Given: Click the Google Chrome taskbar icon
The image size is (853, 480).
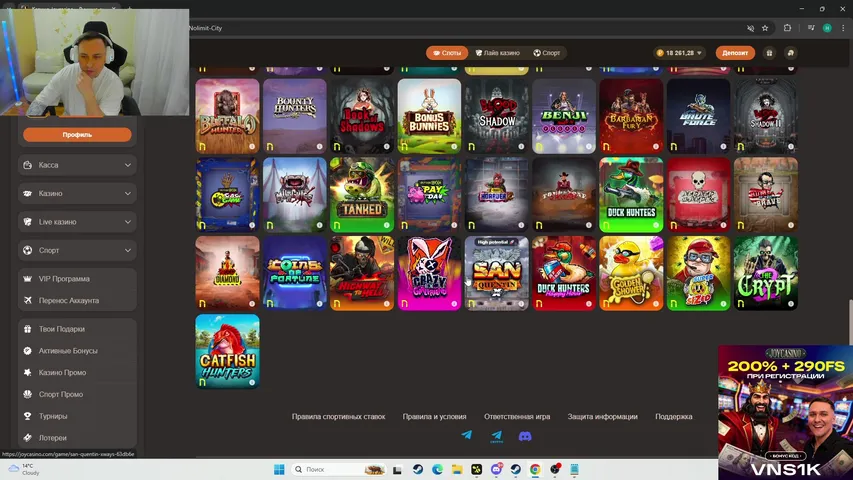Looking at the screenshot, I should (x=535, y=469).
